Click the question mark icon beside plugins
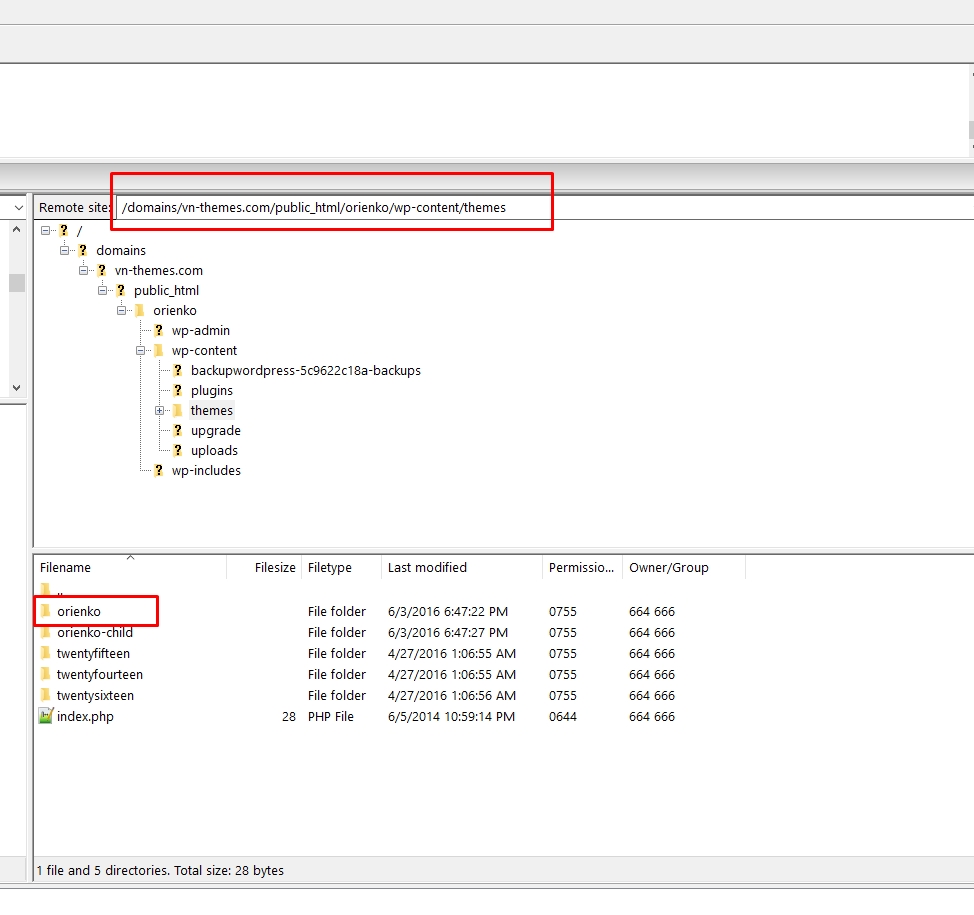This screenshot has height=915, width=974. tap(177, 390)
